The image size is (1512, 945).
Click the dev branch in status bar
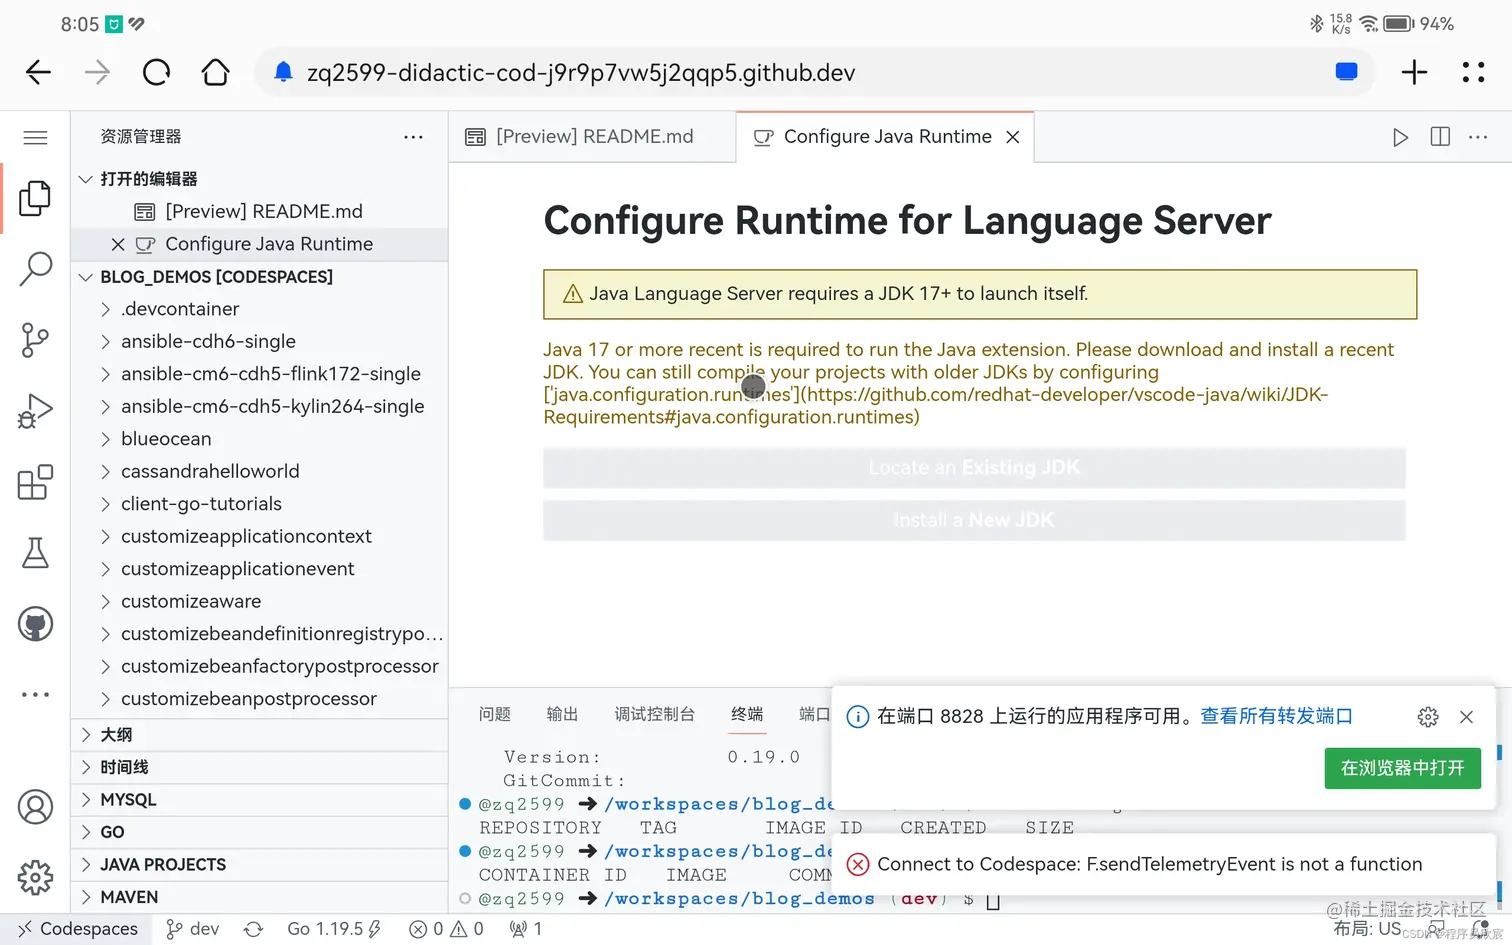point(192,929)
